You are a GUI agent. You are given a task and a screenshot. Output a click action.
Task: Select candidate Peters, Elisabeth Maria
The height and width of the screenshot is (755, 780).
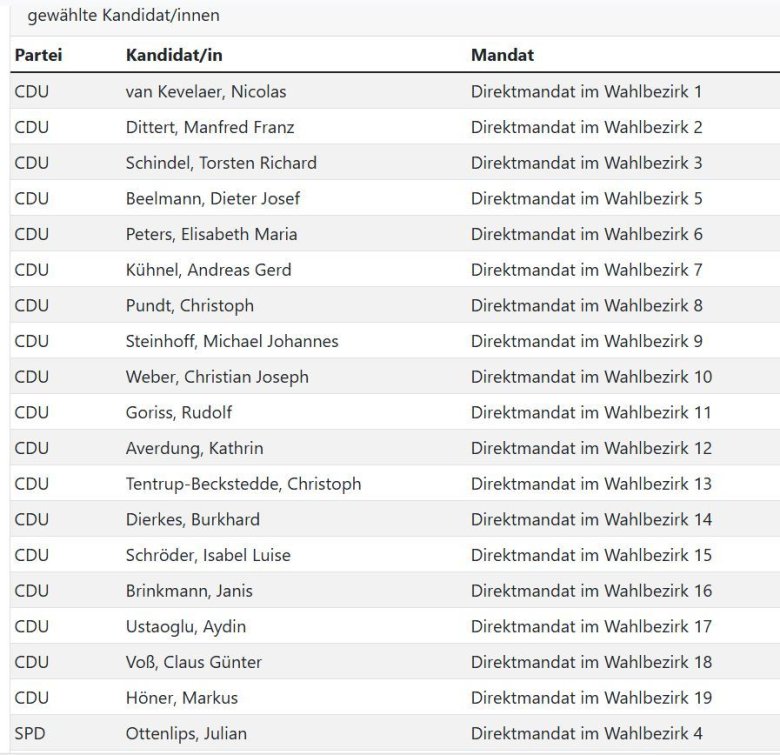(x=211, y=234)
